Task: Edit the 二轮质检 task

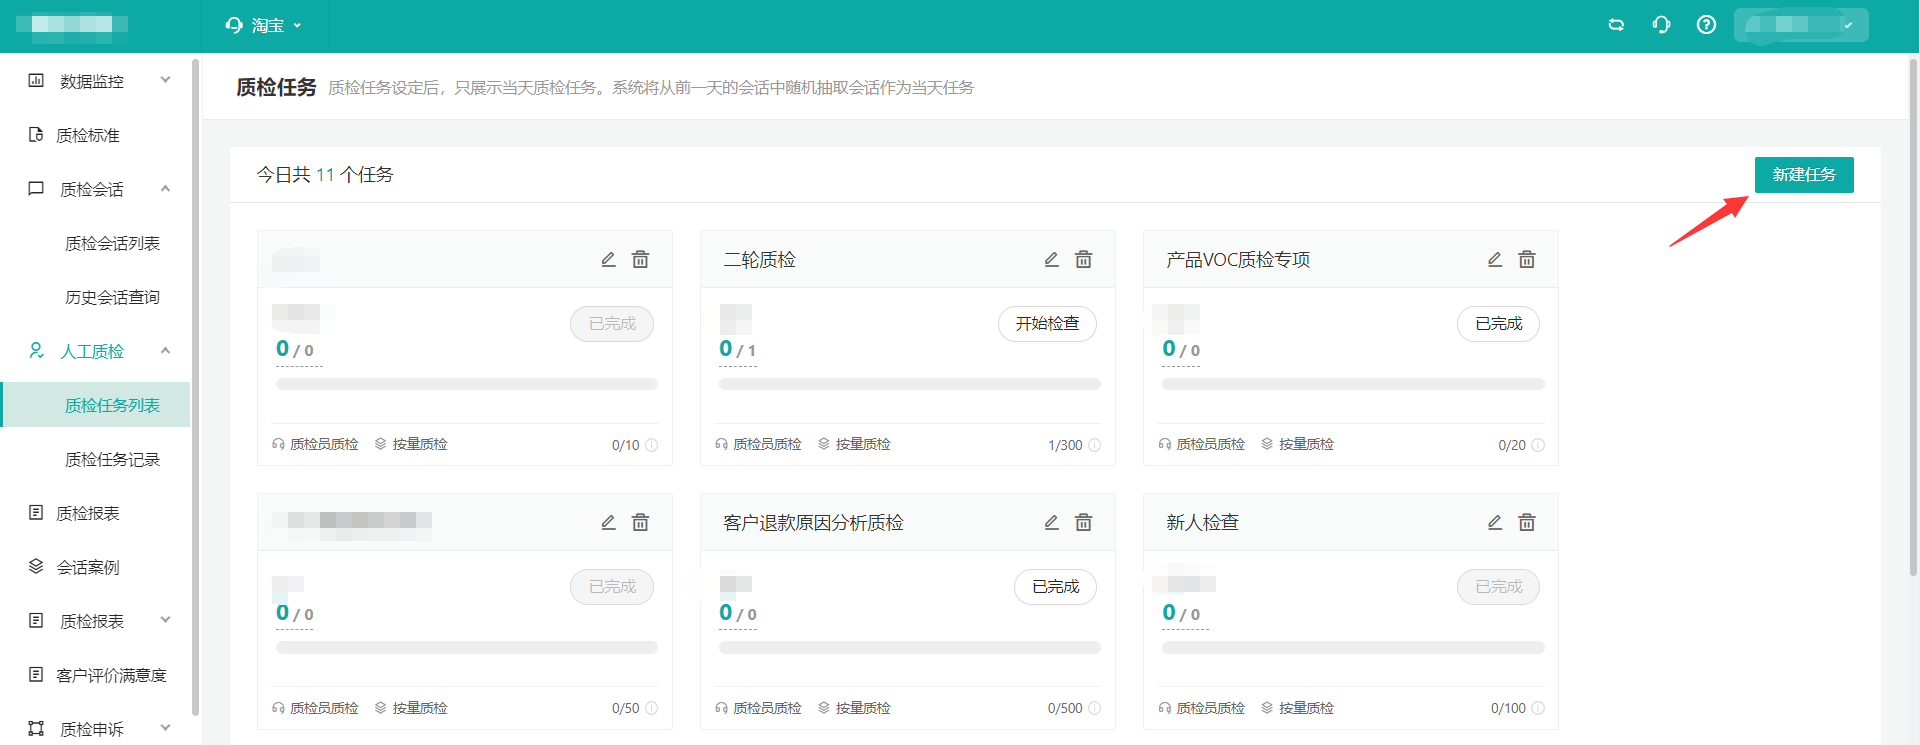Action: click(x=1051, y=259)
